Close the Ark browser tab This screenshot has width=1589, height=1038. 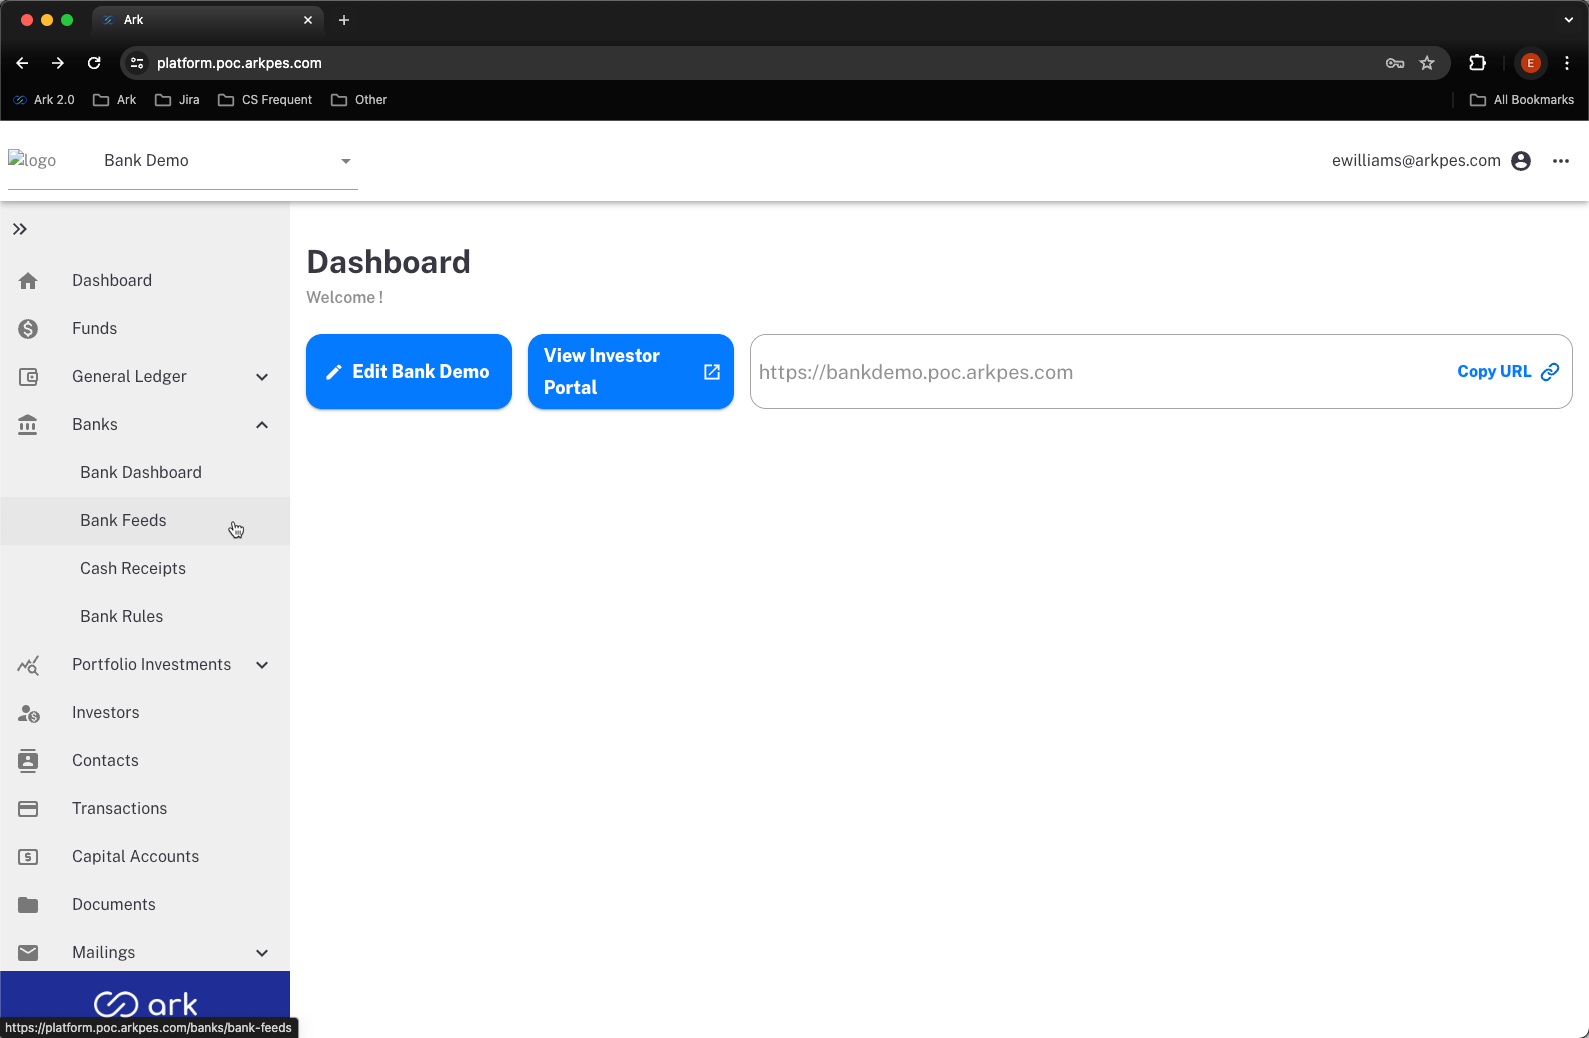coord(308,20)
